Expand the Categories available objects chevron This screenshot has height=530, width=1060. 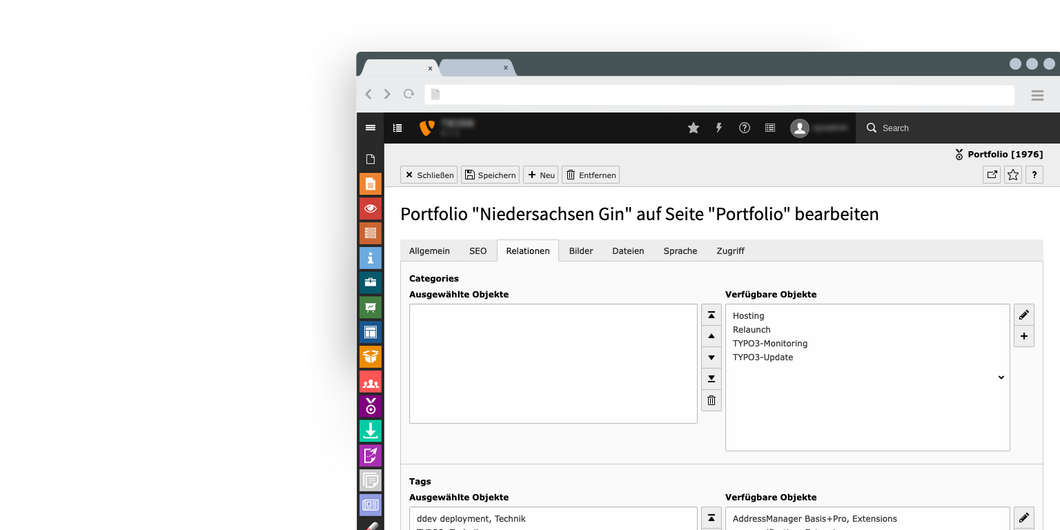pos(1000,378)
